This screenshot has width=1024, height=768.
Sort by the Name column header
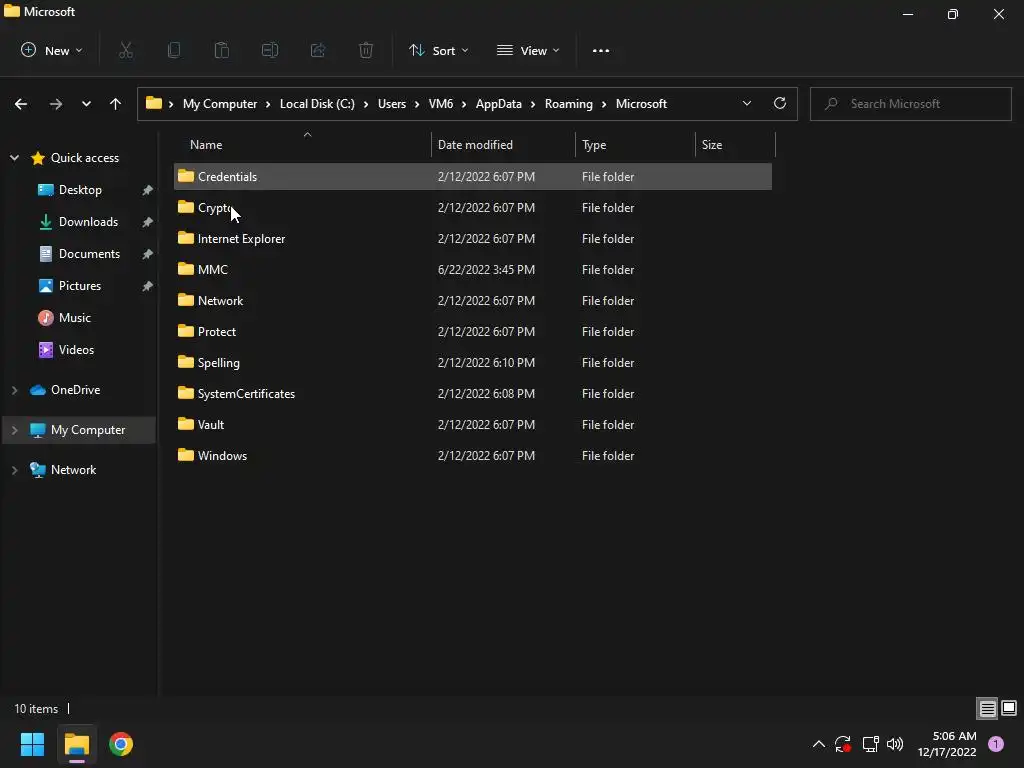tap(304, 144)
